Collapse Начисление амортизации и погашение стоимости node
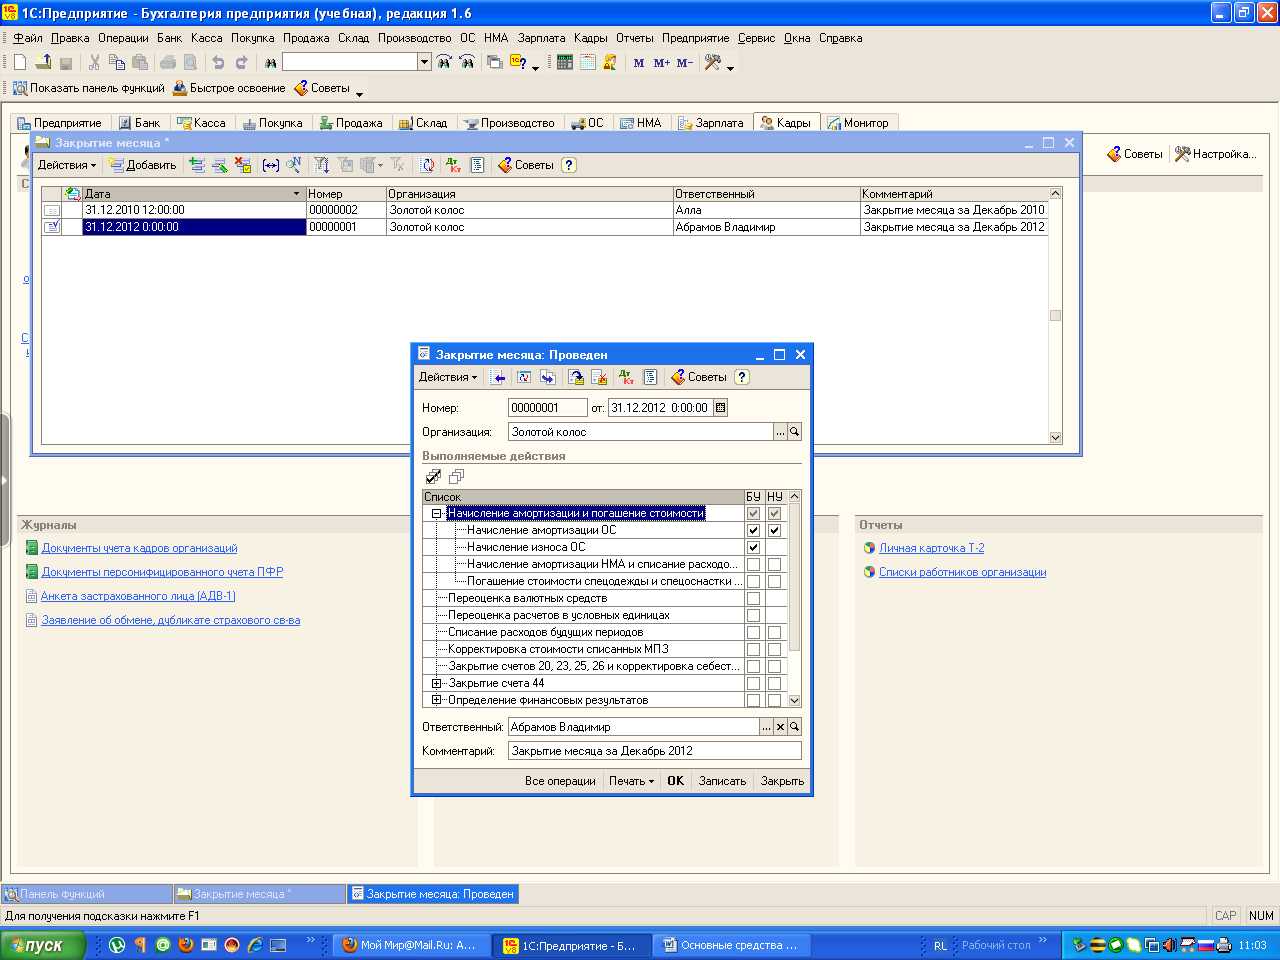1280x960 pixels. [x=436, y=513]
